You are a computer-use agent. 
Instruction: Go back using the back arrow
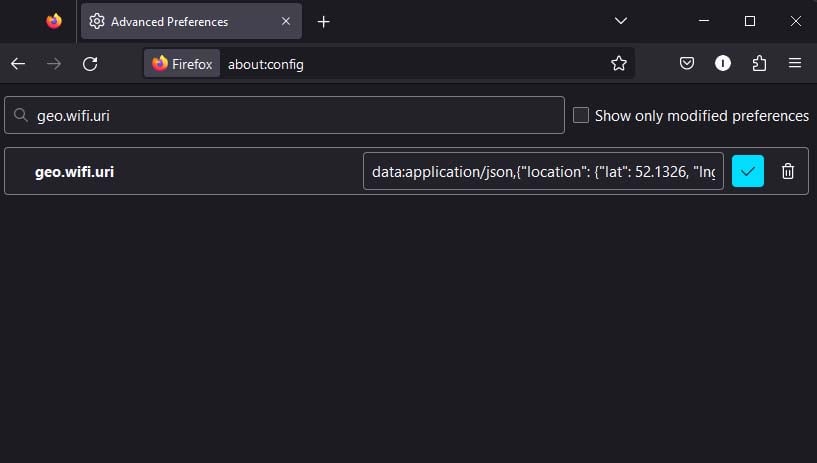(x=18, y=64)
